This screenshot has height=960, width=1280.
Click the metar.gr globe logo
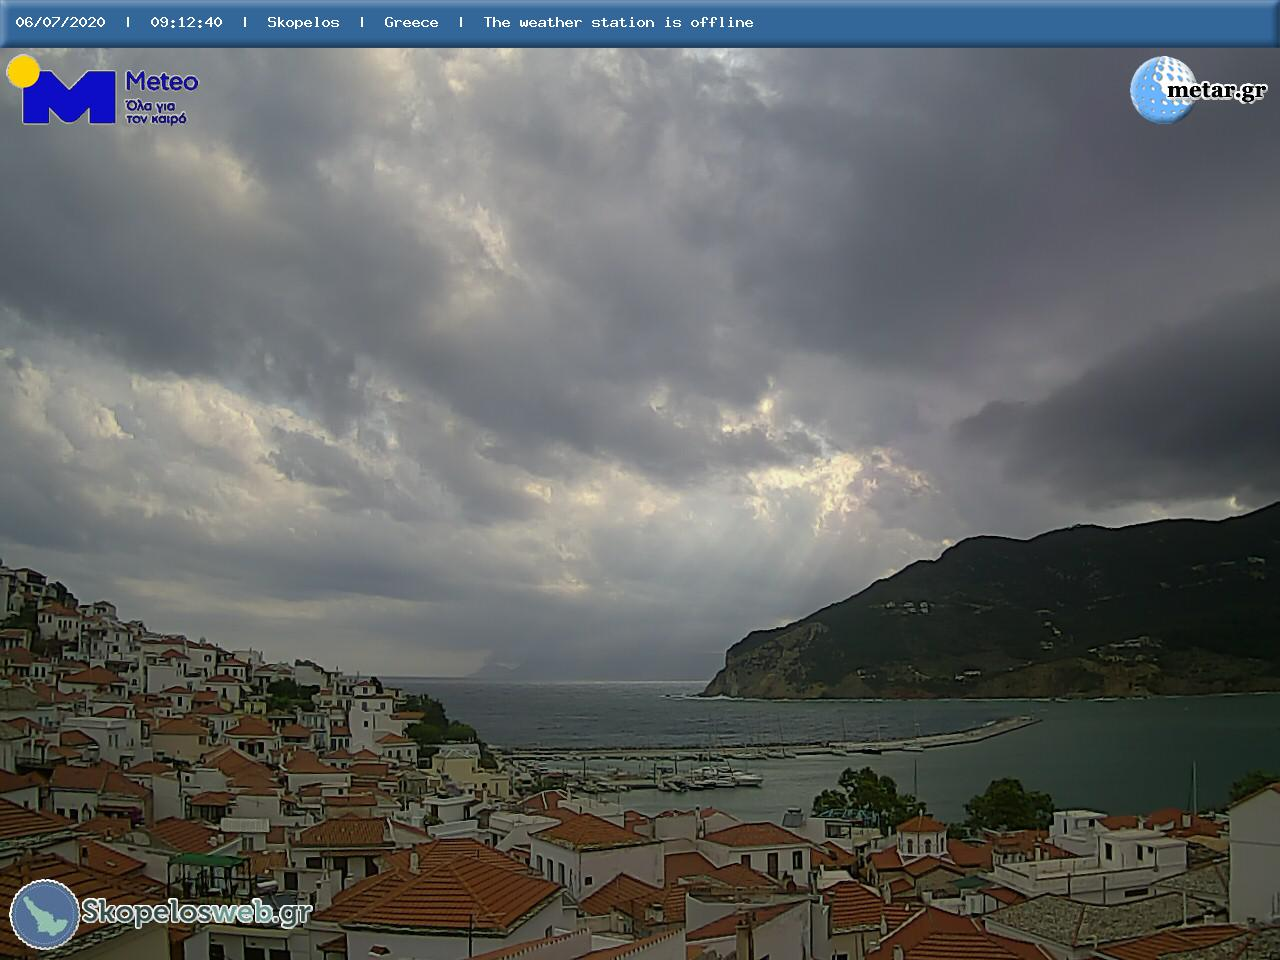(x=1163, y=90)
